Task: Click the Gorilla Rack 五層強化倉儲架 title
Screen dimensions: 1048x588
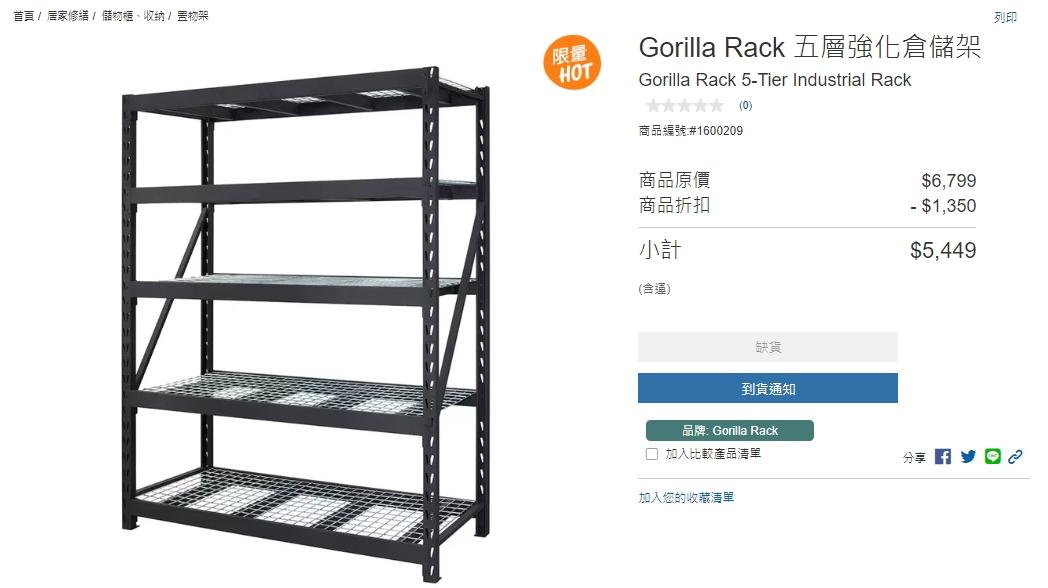Action: click(x=809, y=47)
